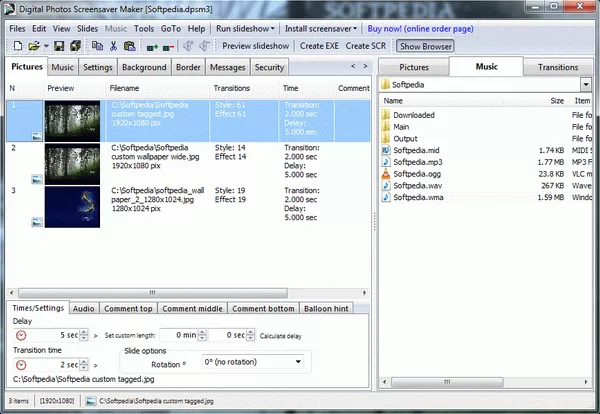Click the first greyed rotate icon

click(x=188, y=46)
